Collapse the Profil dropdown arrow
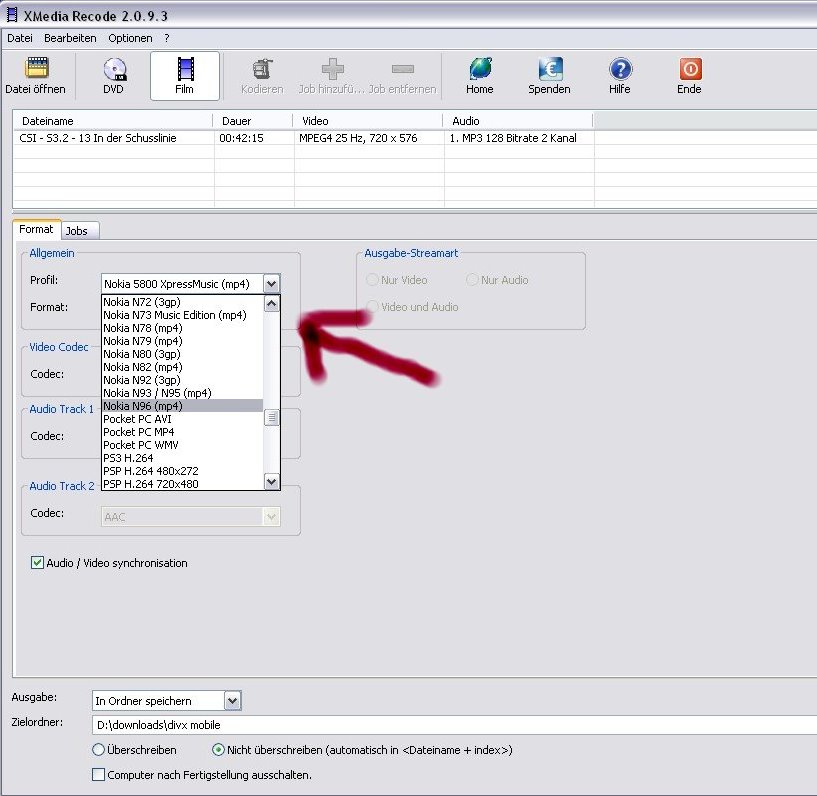The width and height of the screenshot is (817, 796). coord(271,284)
